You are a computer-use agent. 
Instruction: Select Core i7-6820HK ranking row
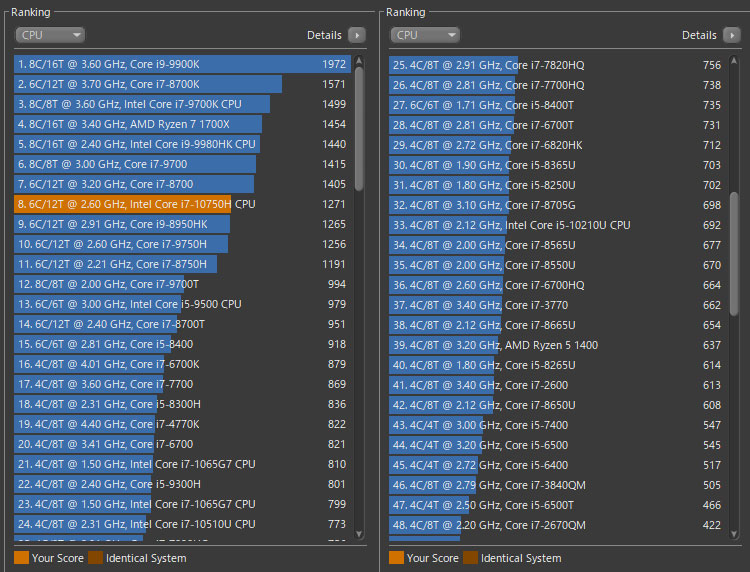coord(558,145)
